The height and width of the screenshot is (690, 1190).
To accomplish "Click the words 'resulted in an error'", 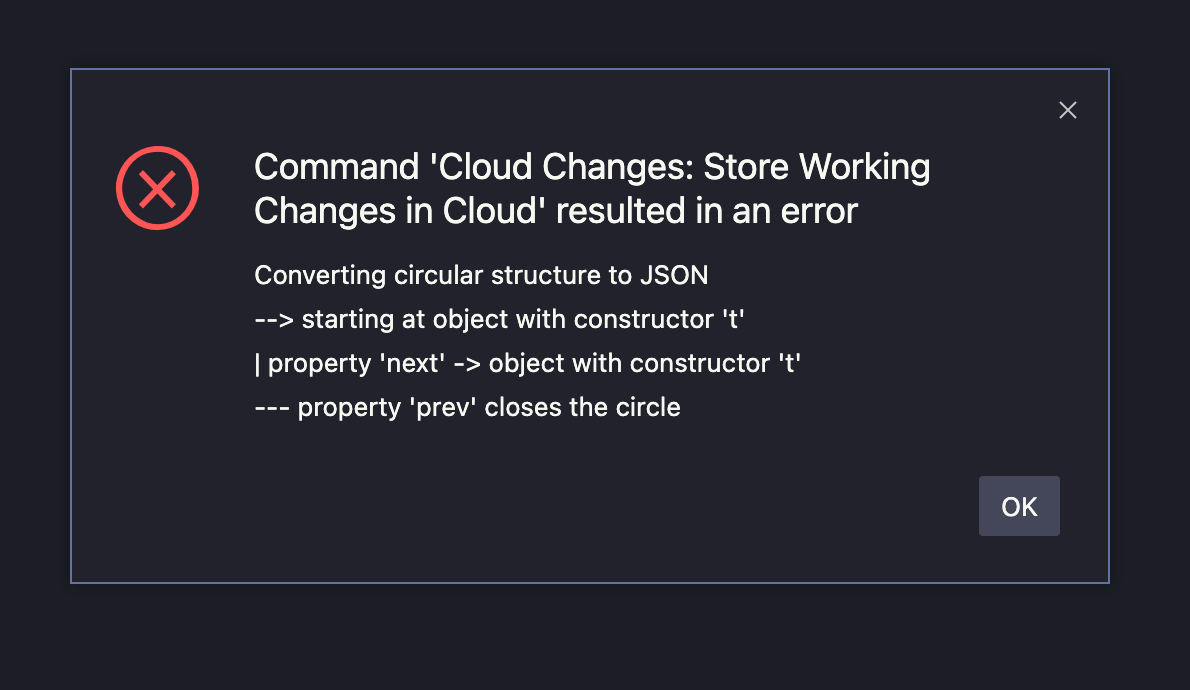I will point(700,211).
